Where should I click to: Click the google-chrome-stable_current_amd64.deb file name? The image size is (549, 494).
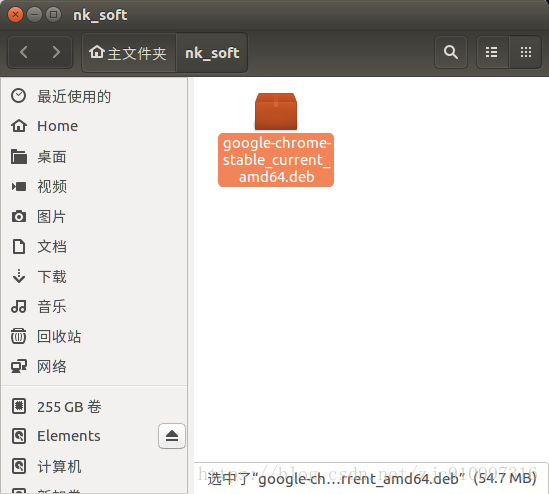tap(276, 160)
